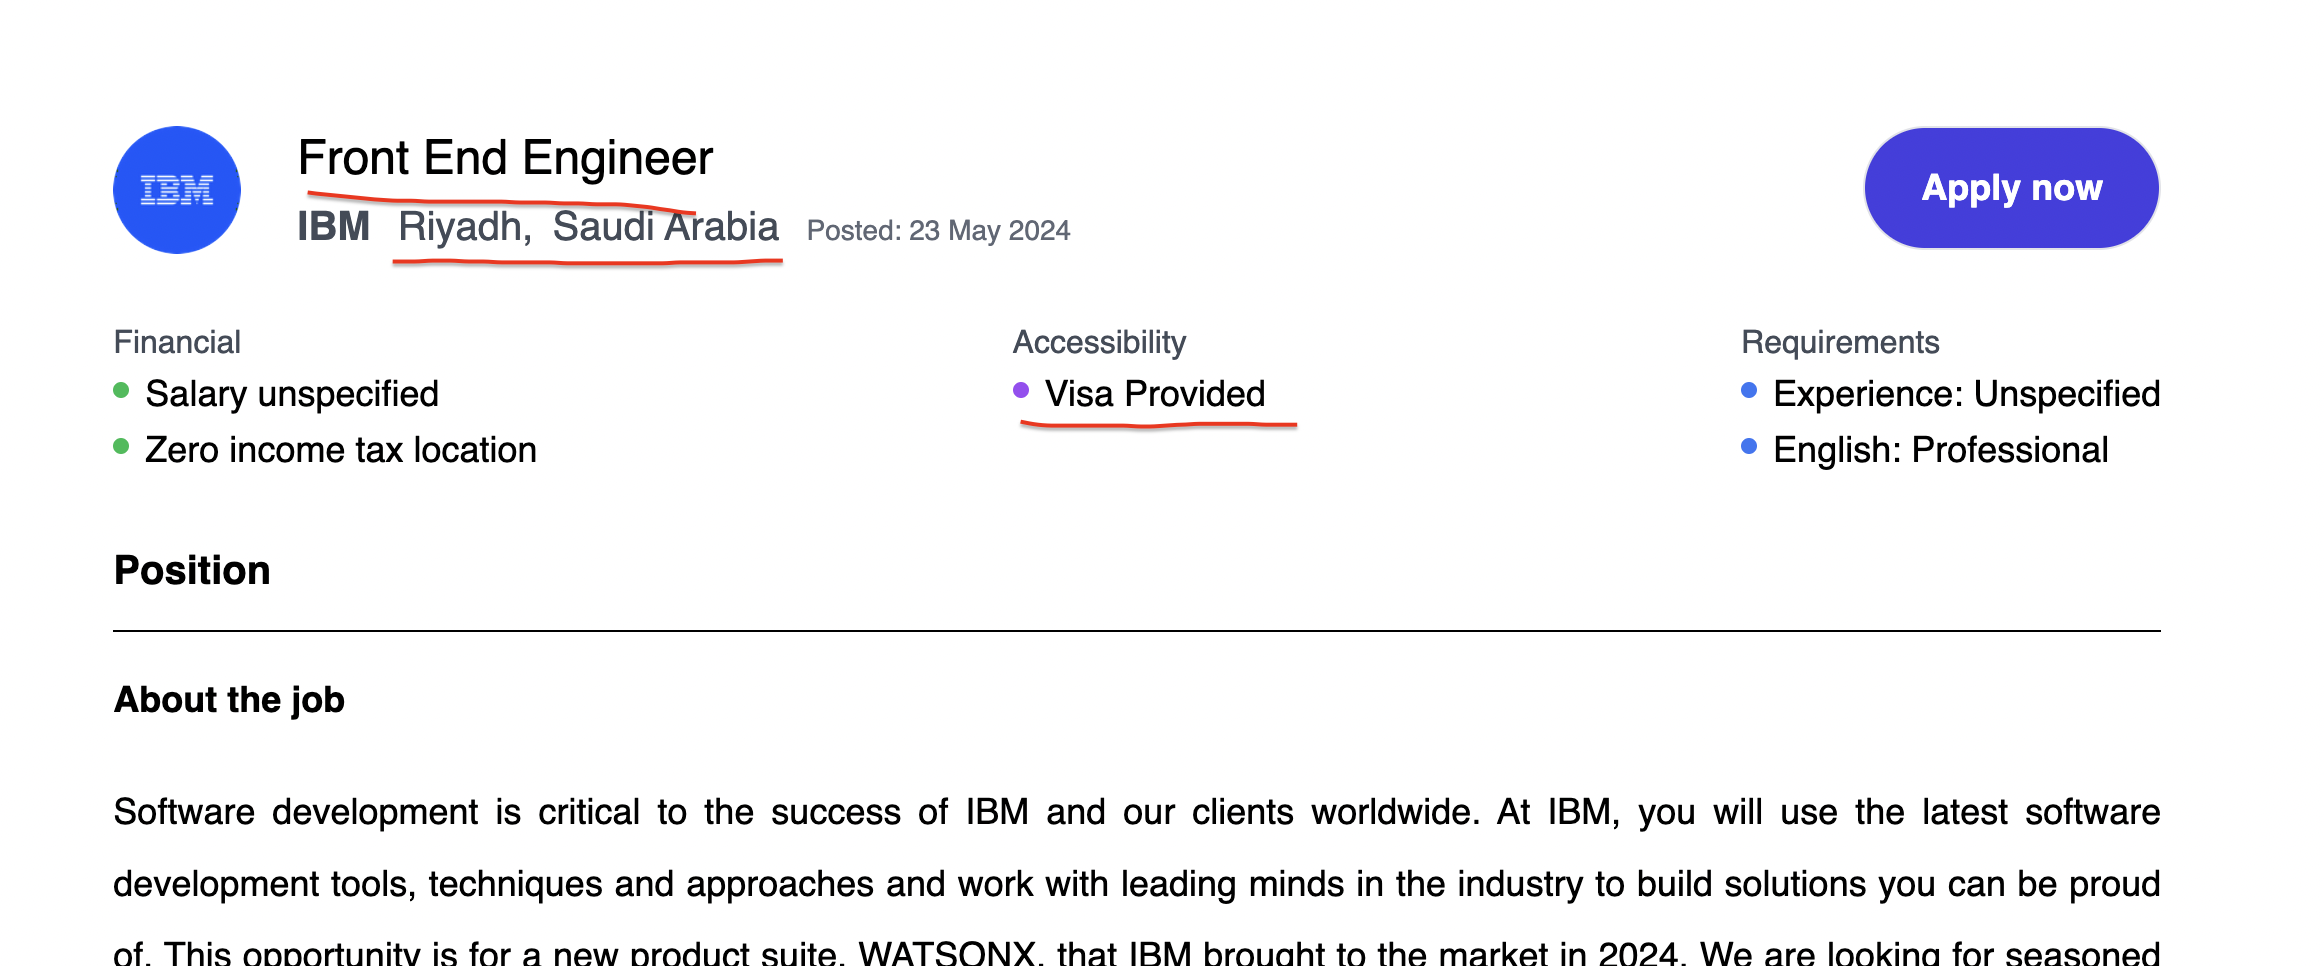This screenshot has height=966, width=2324.
Task: Click the IBM logo icon
Action: pyautogui.click(x=177, y=190)
